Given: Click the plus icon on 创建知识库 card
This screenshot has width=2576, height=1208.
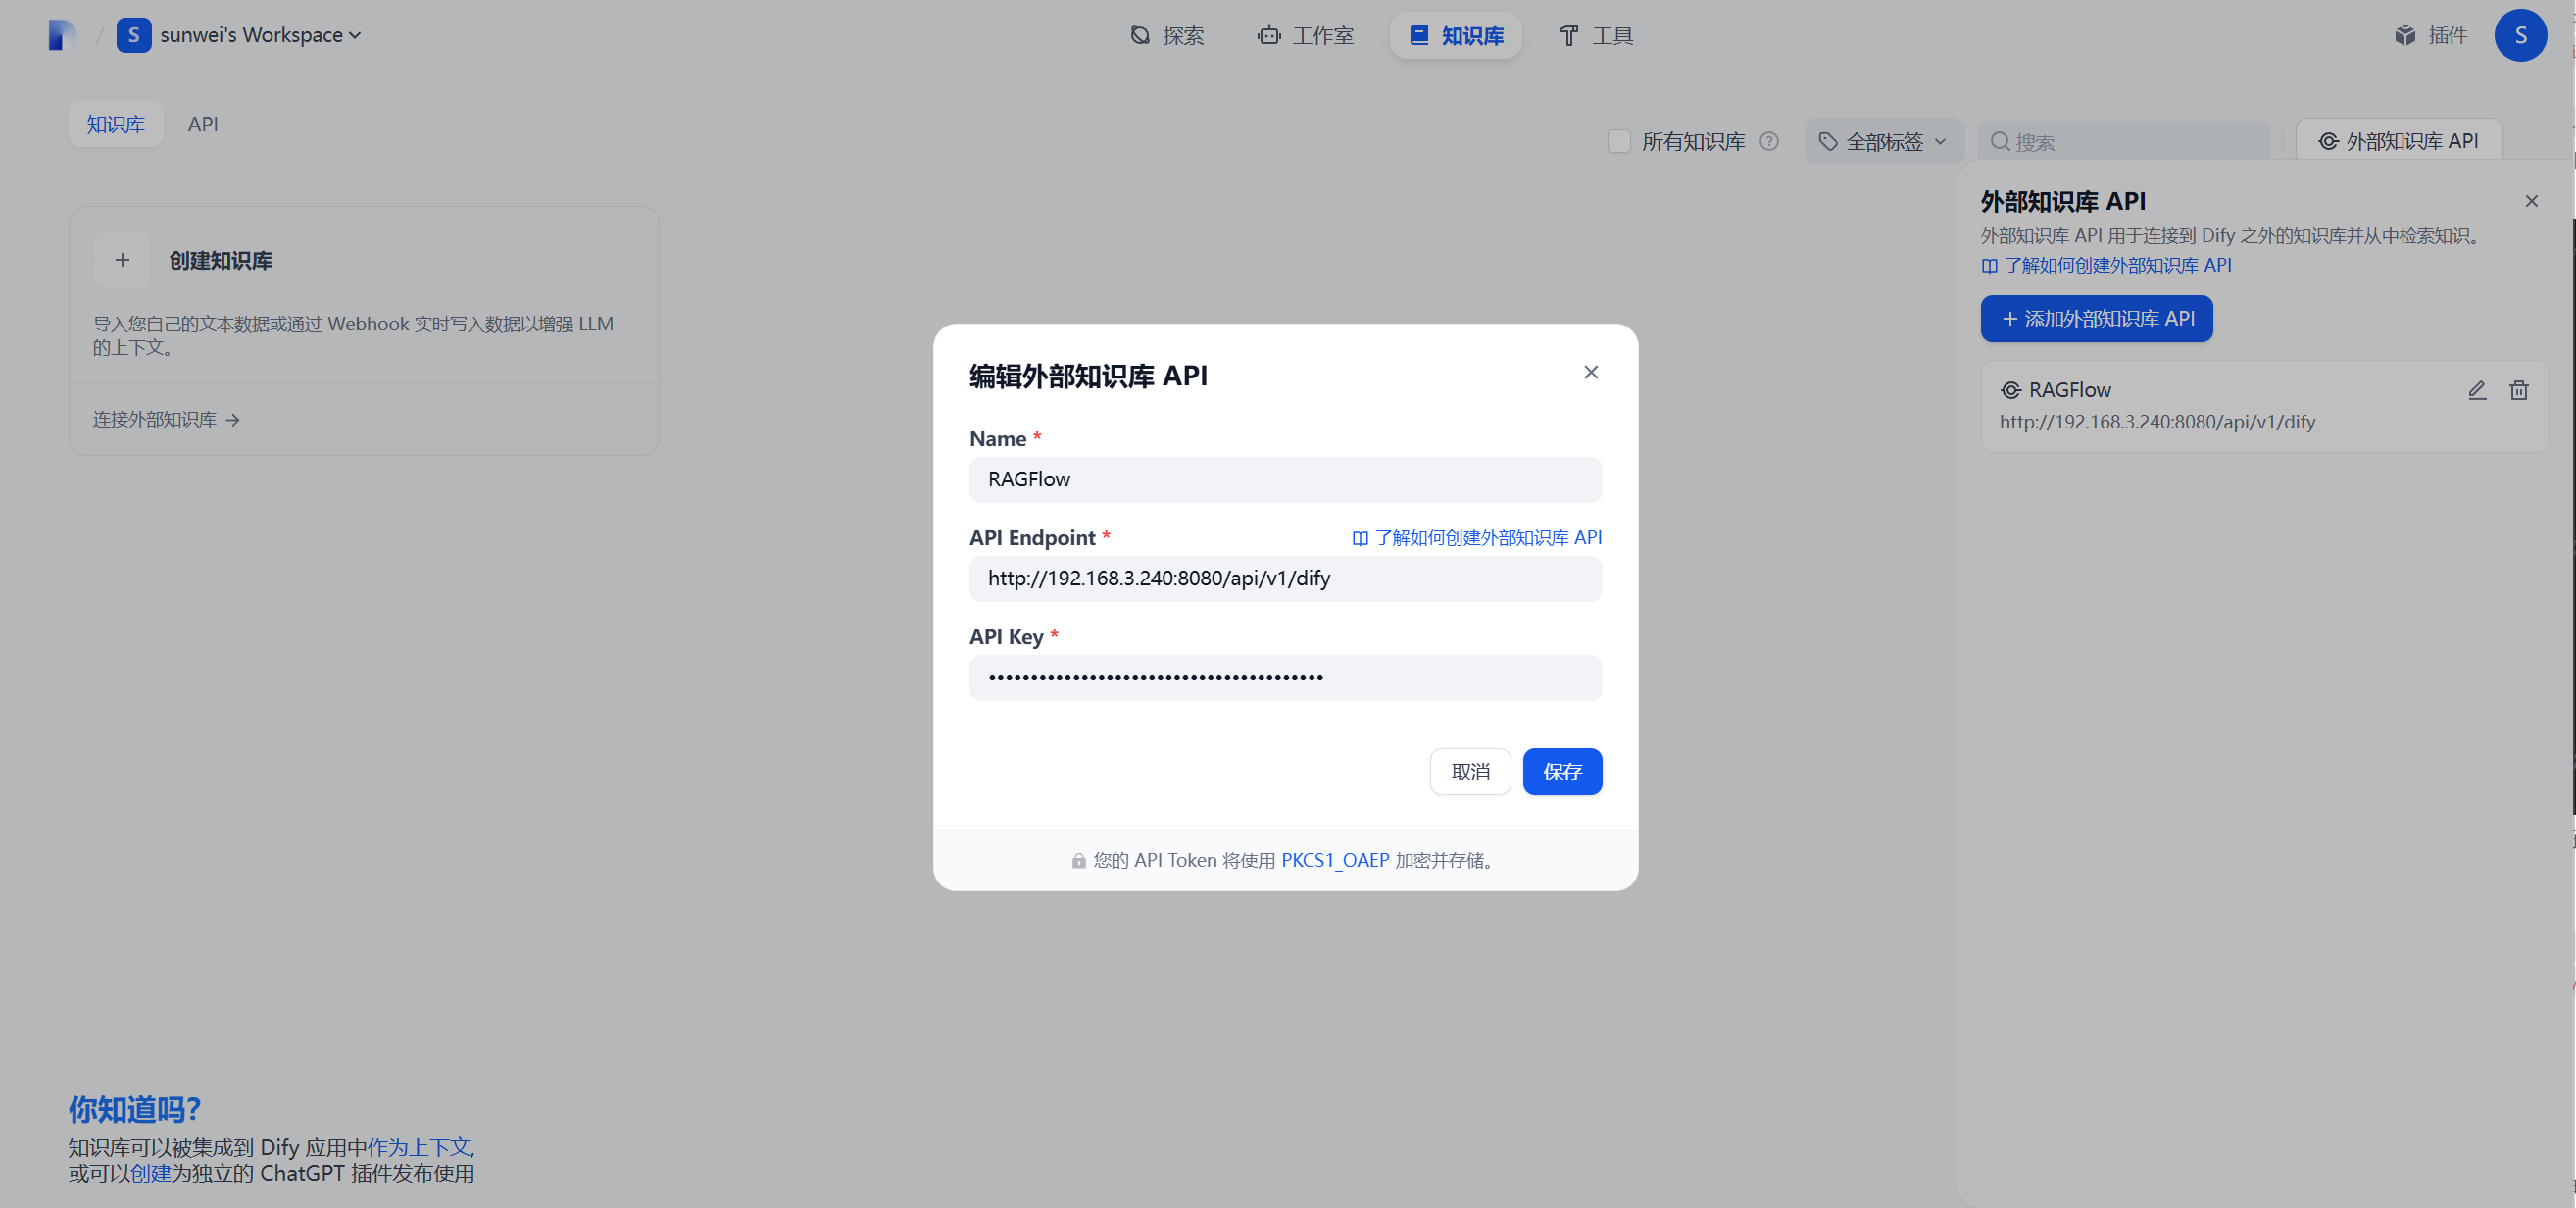Looking at the screenshot, I should coord(122,260).
